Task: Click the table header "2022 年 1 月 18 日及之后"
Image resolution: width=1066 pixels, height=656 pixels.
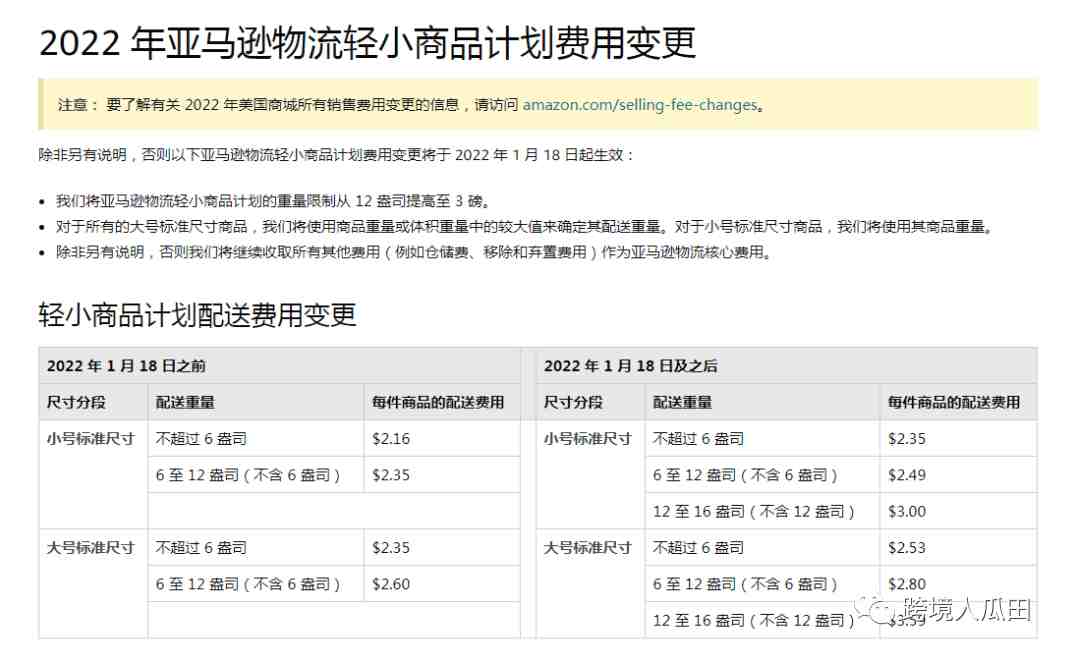Action: (630, 366)
